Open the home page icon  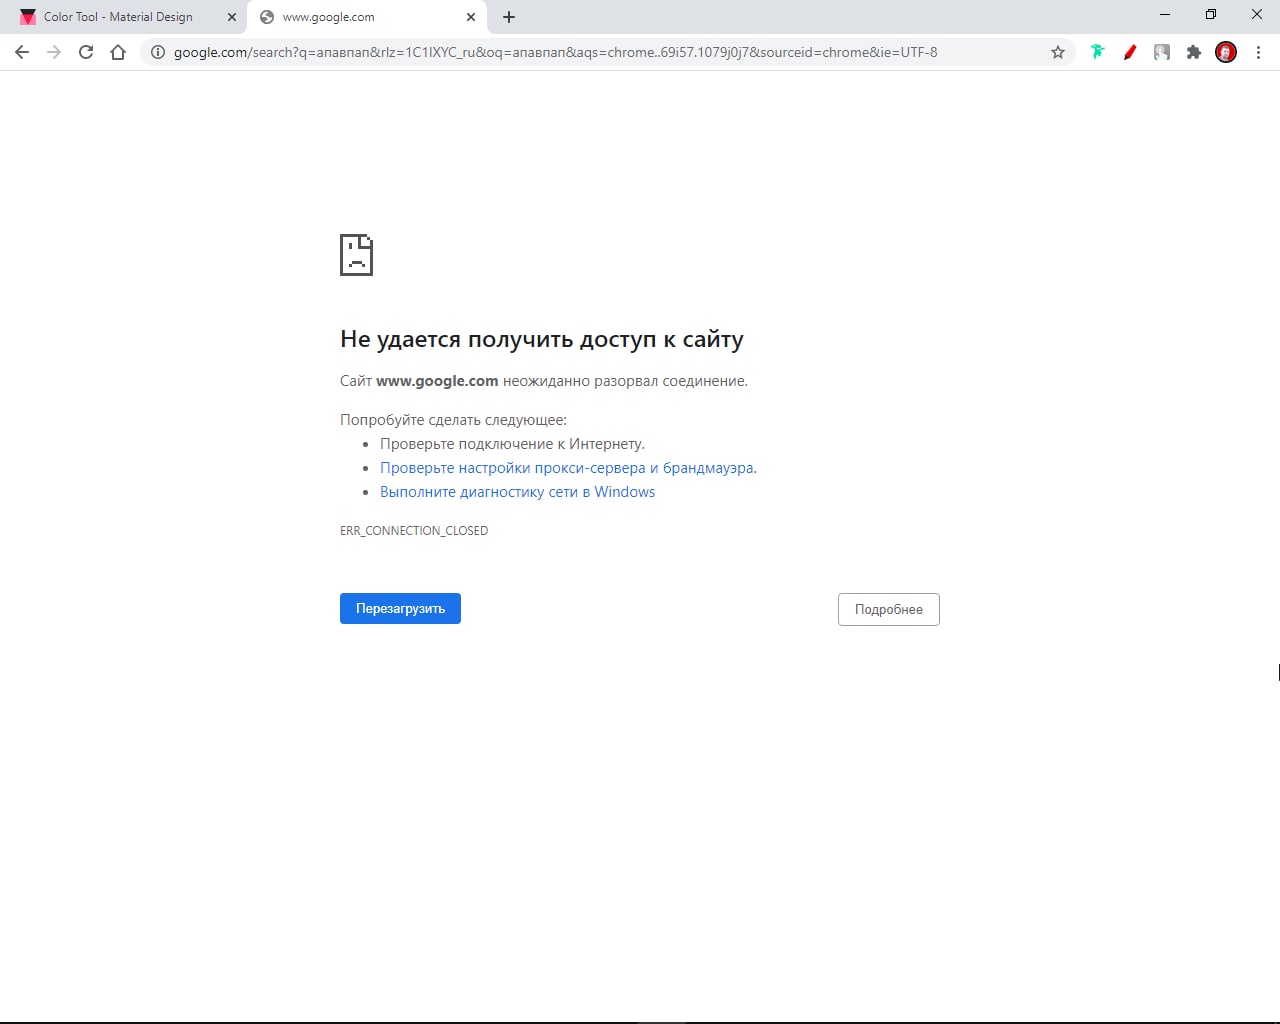click(118, 52)
